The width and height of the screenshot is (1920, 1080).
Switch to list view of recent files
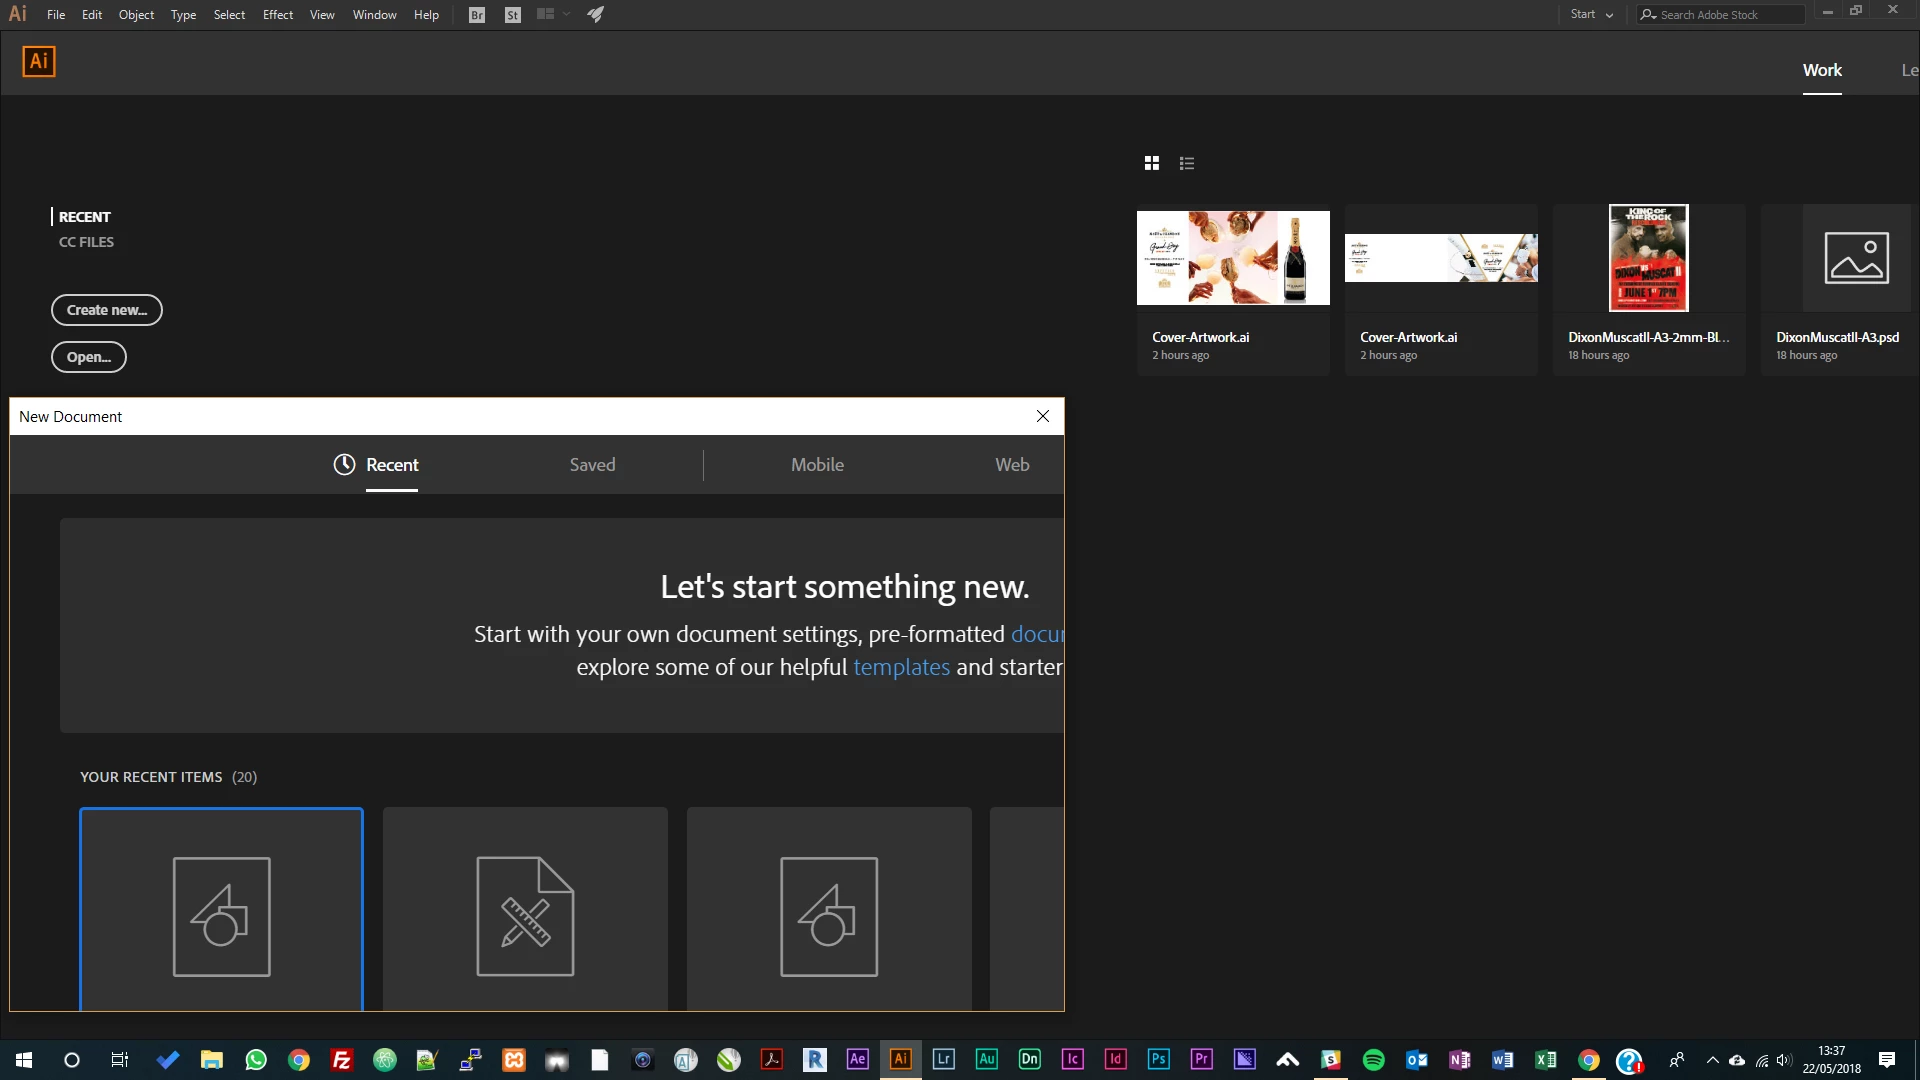point(1187,163)
